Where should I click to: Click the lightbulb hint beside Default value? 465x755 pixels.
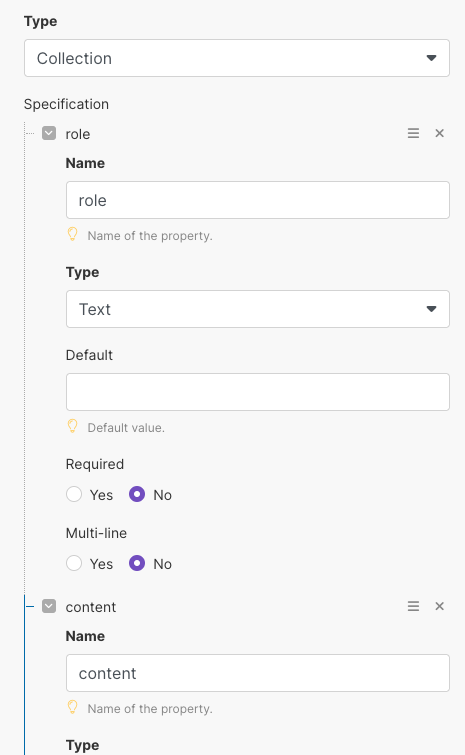72,427
